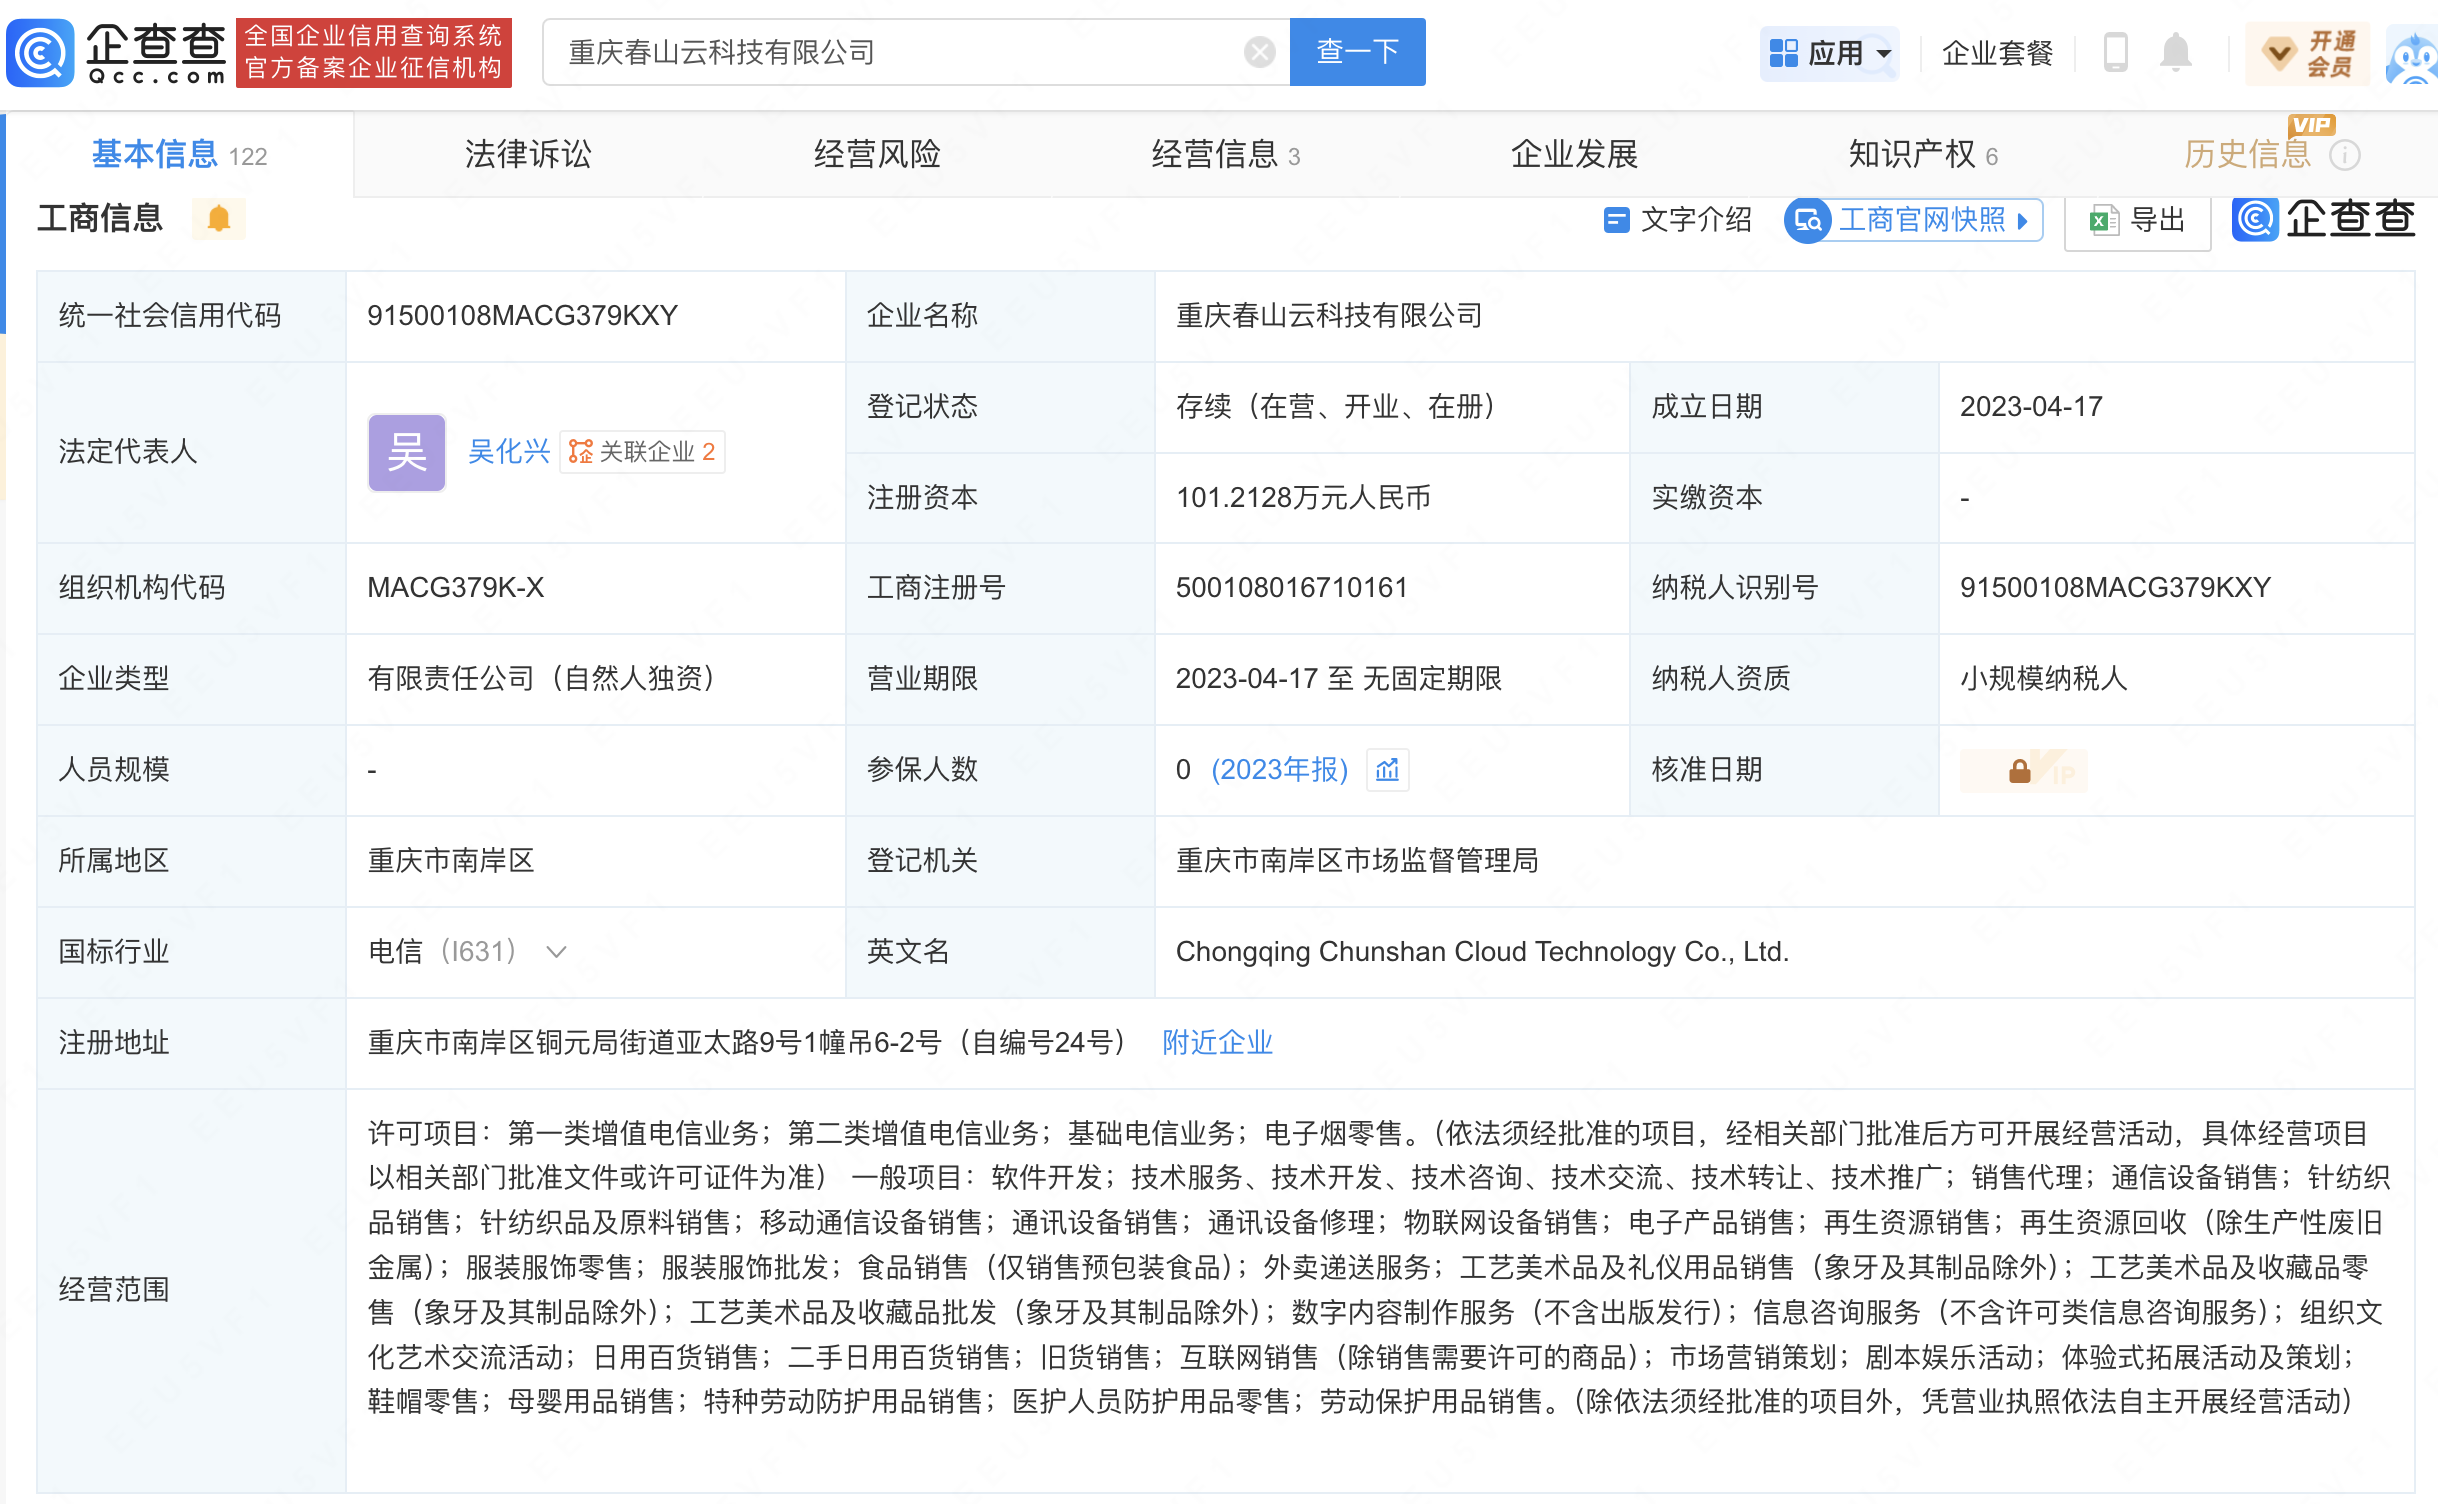
Task: Click 附近企业 link
Action: click(x=1217, y=1043)
